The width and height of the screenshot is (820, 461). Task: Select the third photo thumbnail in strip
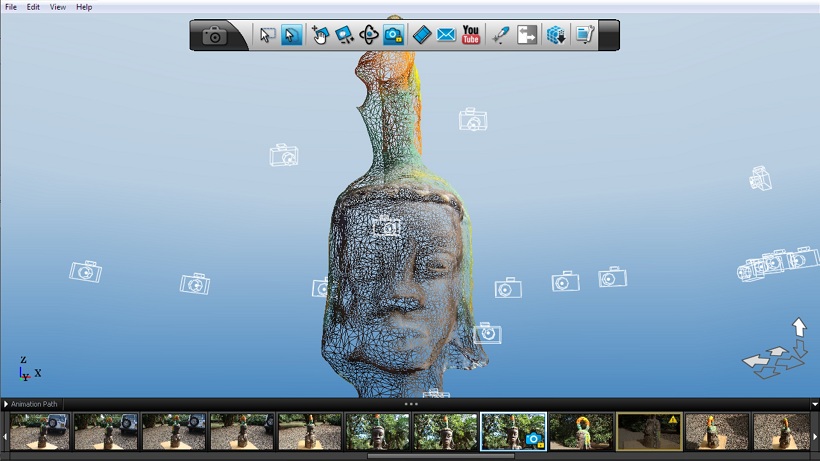(x=174, y=432)
